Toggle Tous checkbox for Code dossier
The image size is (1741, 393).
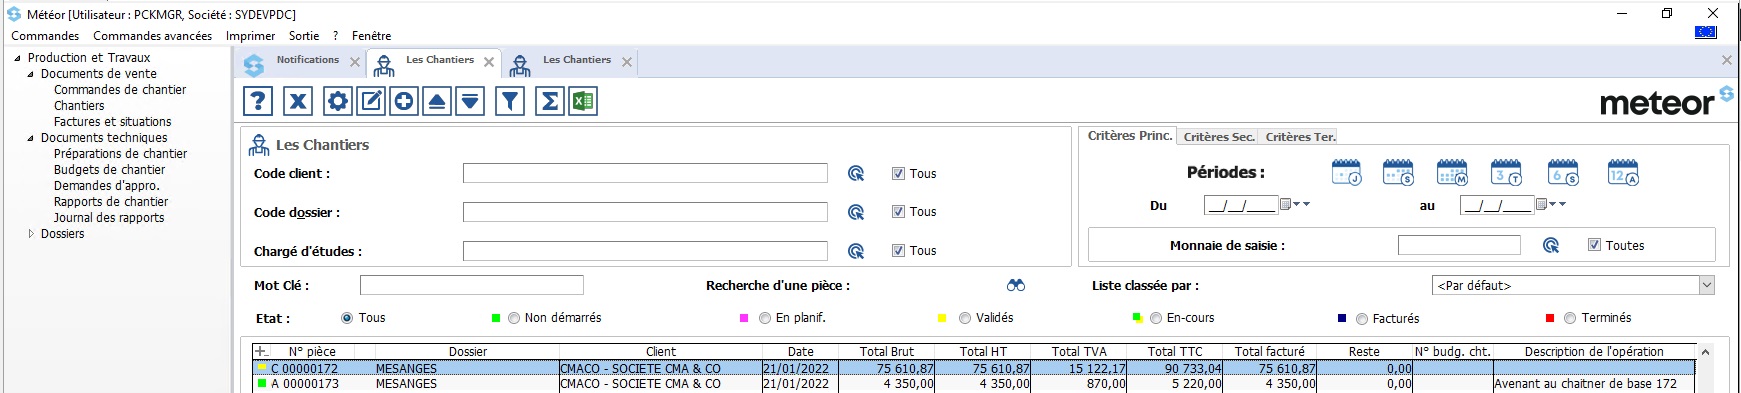(x=898, y=212)
